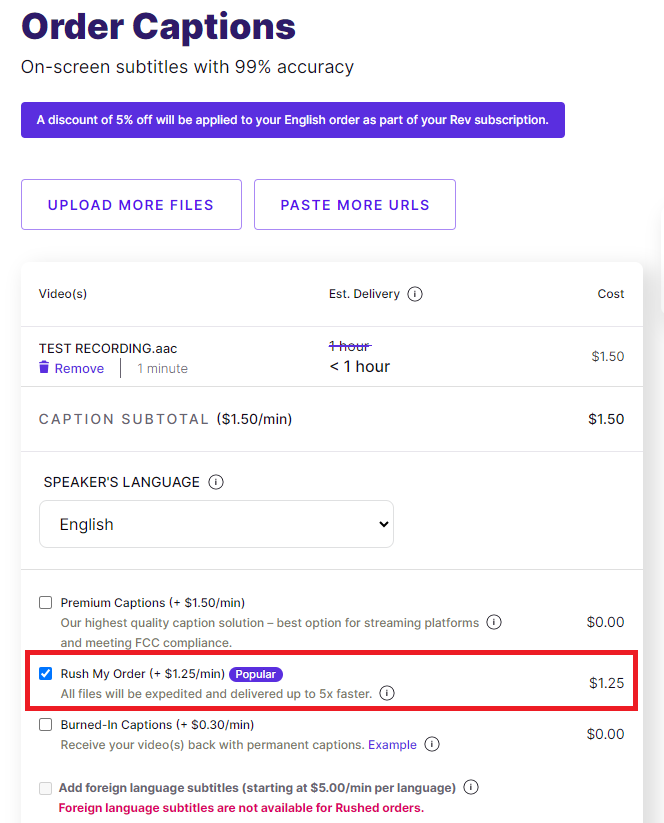Click the Est. Delivery info icon
This screenshot has width=664, height=823.
[415, 294]
